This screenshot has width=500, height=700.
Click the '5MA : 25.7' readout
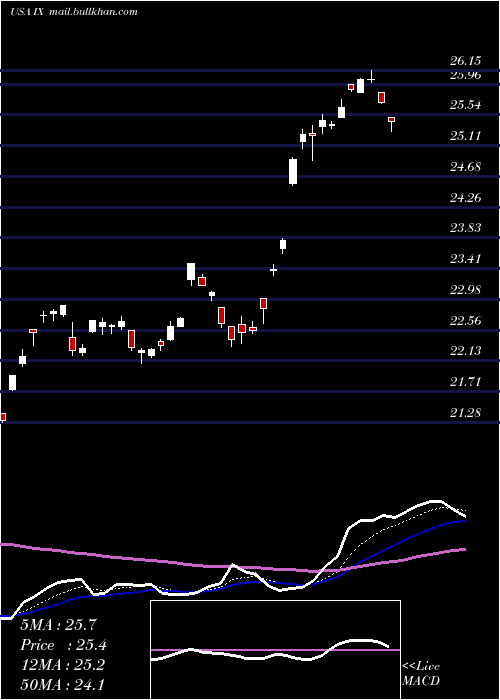click(x=58, y=625)
